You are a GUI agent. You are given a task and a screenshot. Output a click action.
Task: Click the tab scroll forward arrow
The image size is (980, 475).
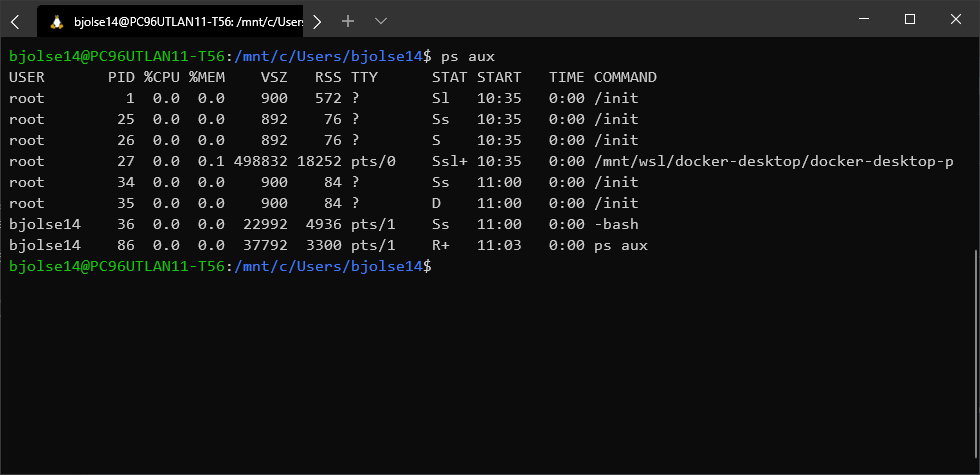317,22
